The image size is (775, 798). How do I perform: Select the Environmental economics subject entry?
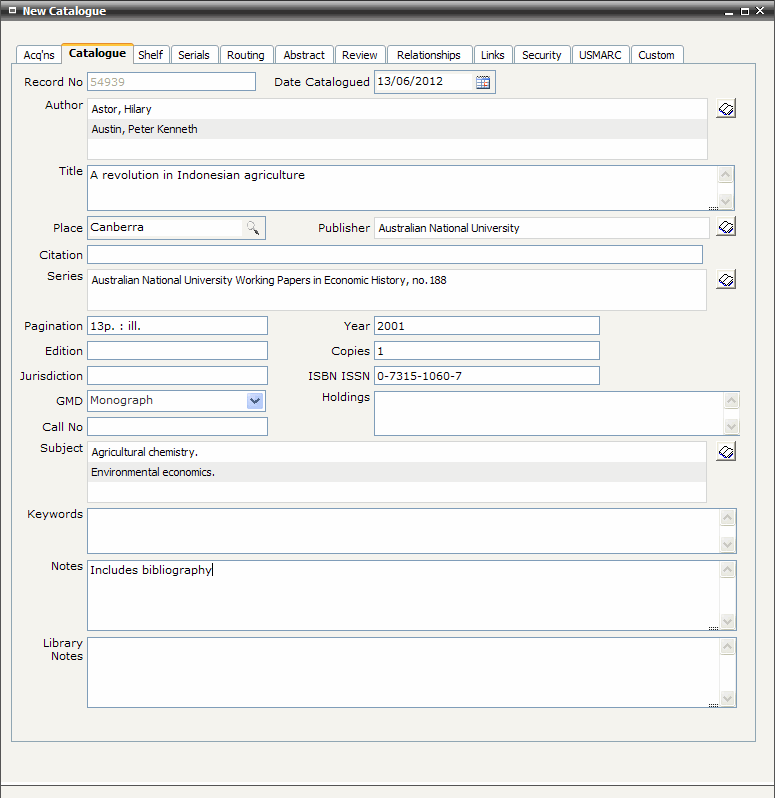tap(153, 472)
